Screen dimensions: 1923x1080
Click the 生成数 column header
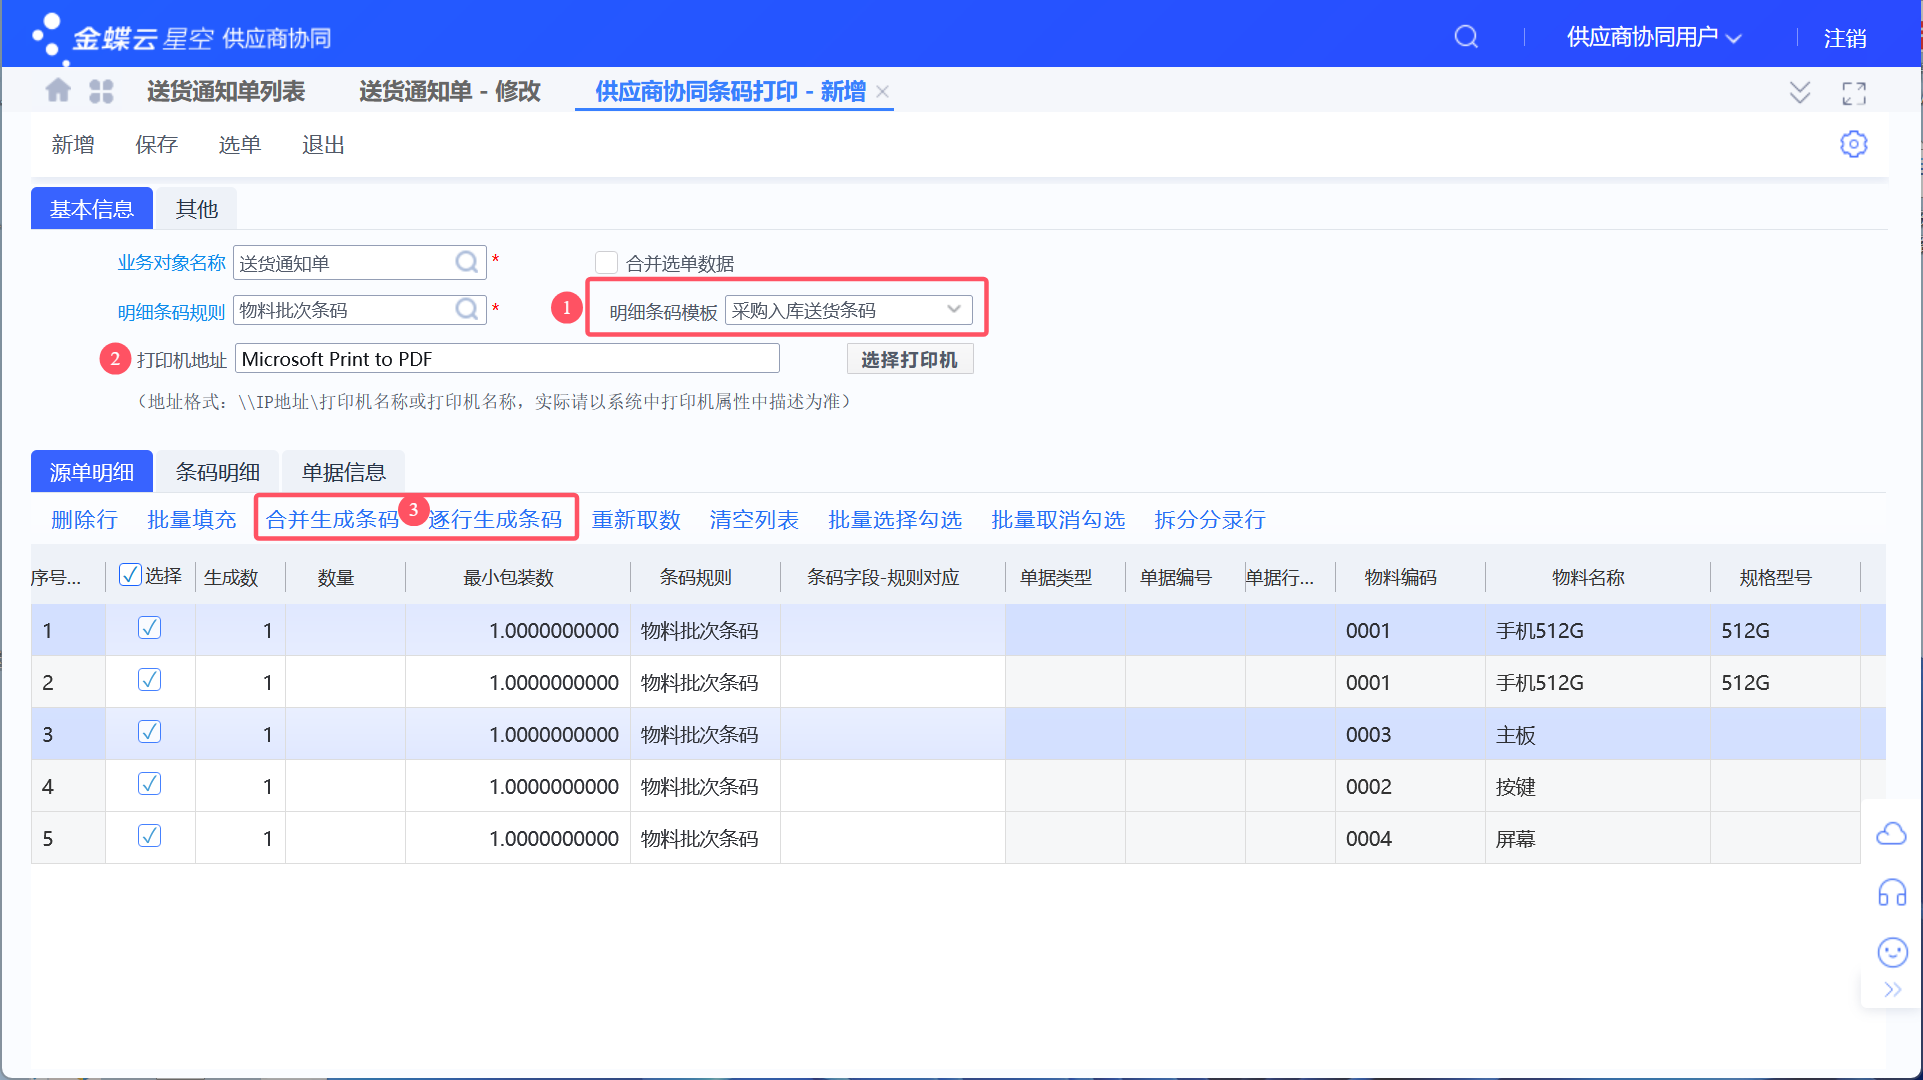[x=231, y=577]
